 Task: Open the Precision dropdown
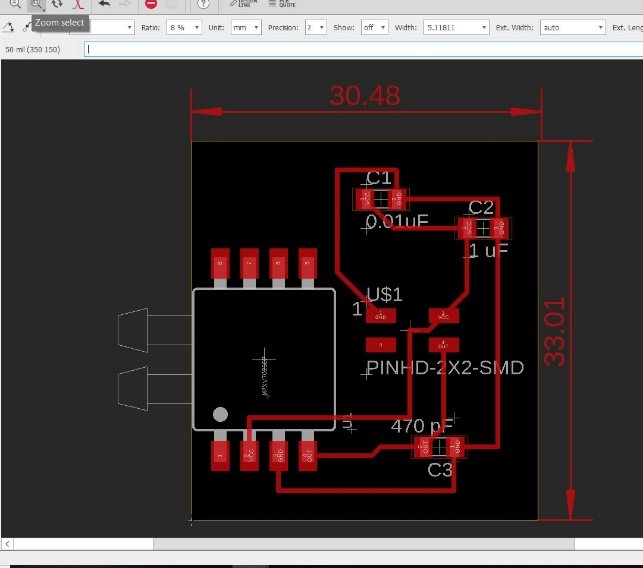(316, 27)
